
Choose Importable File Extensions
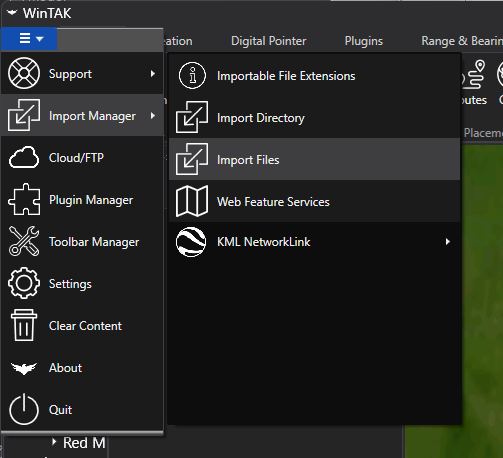(315, 76)
